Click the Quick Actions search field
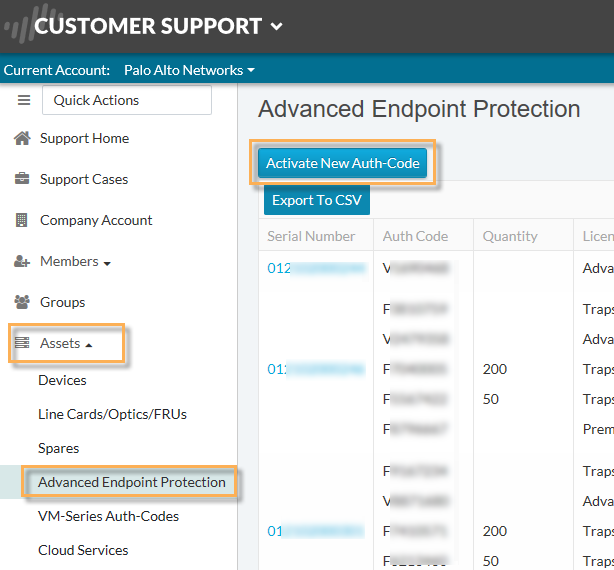This screenshot has width=614, height=570. (127, 100)
